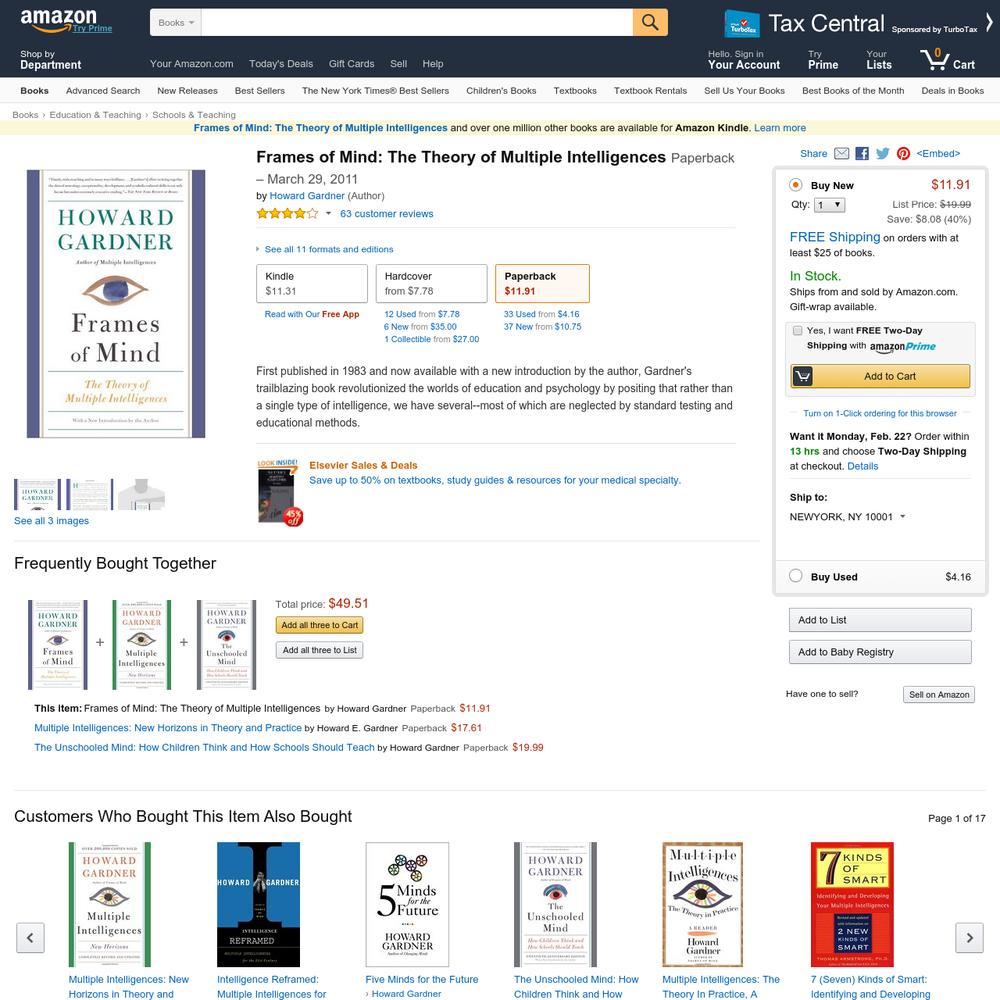Select the Kindle format option
The height and width of the screenshot is (1000, 1000).
[312, 284]
